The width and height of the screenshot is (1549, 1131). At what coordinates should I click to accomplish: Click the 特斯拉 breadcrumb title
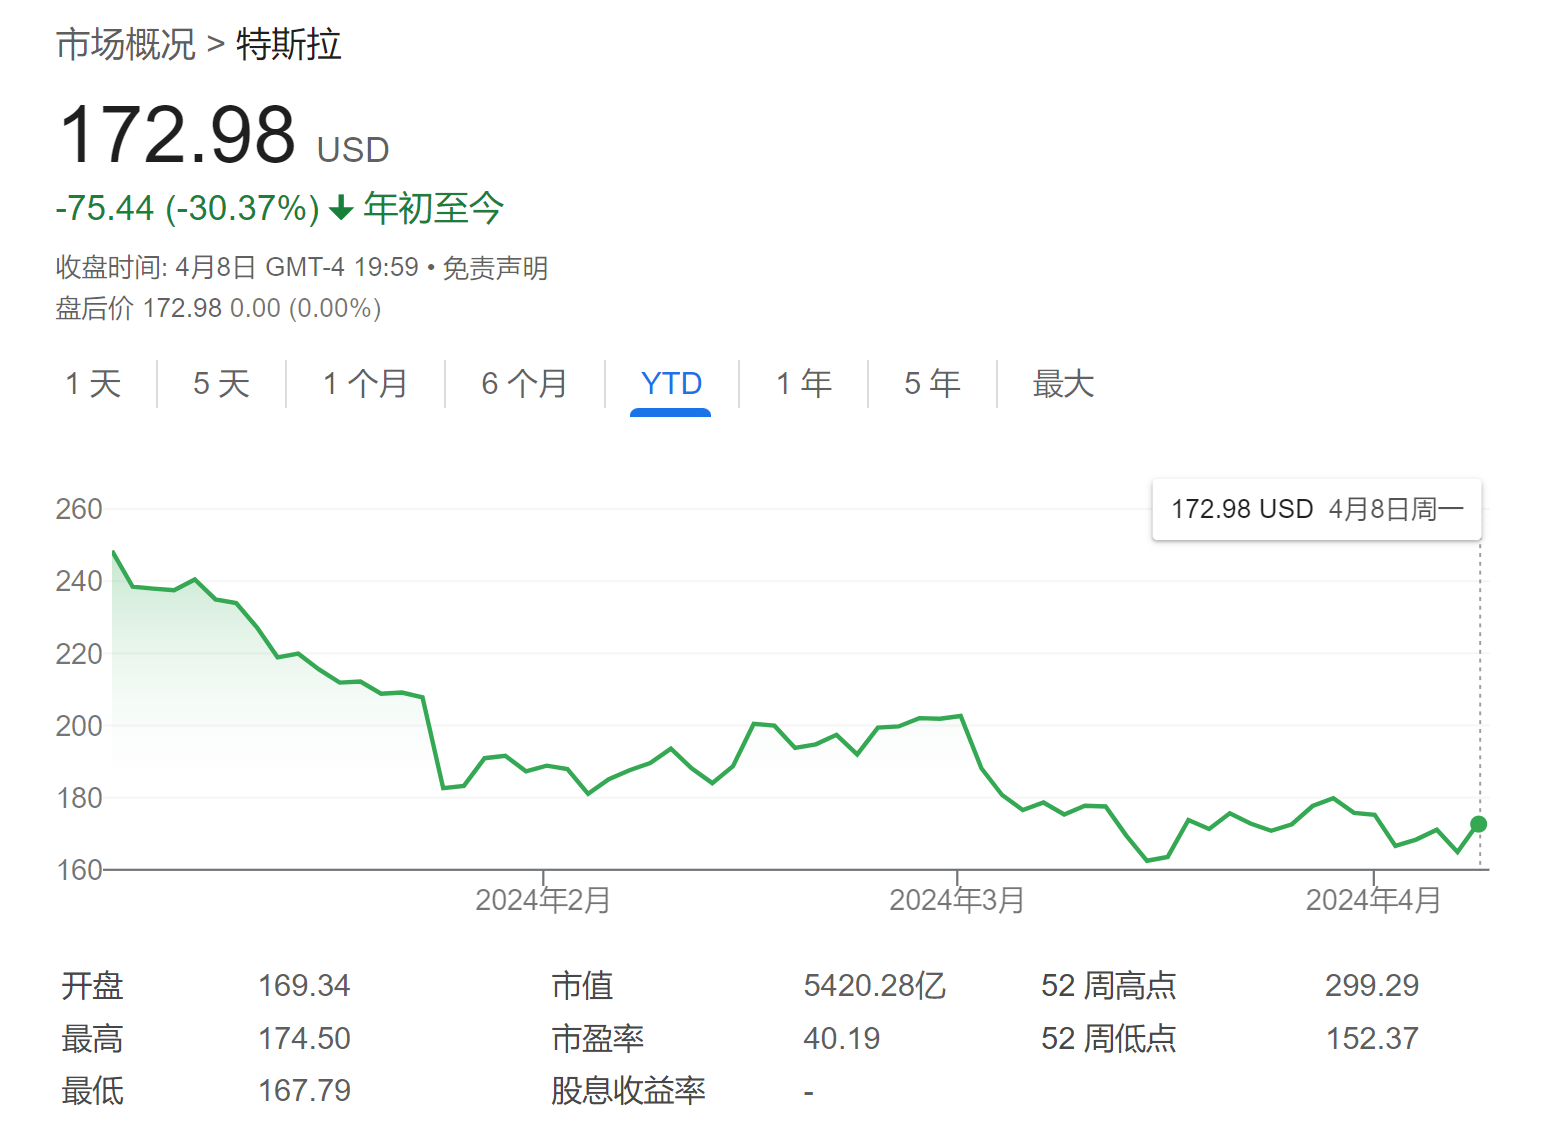[x=289, y=45]
